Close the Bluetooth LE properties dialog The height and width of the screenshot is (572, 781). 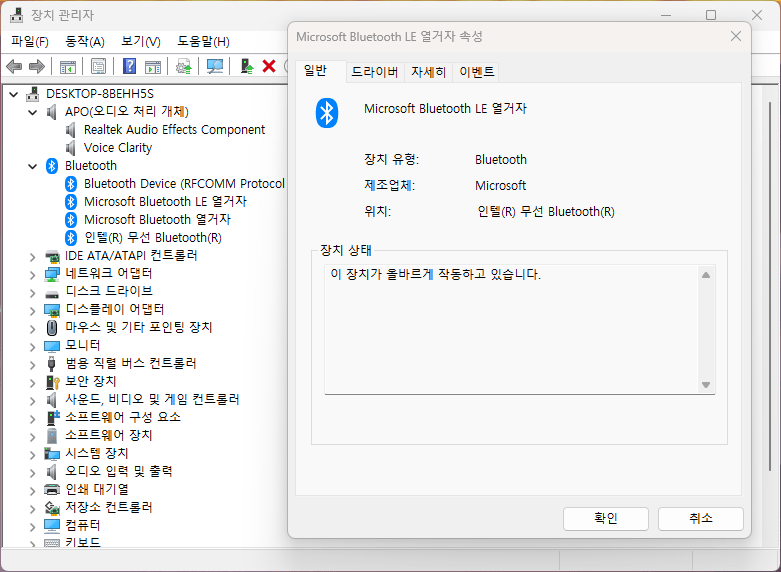coord(736,36)
